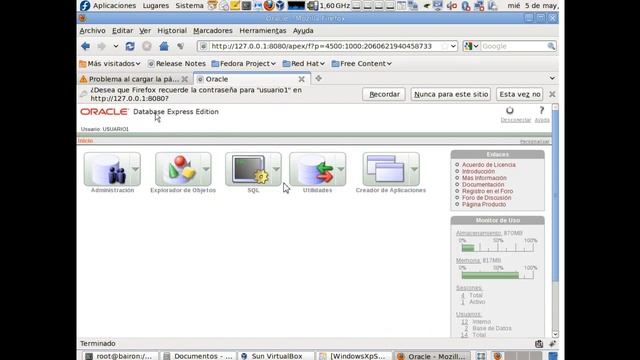Click the Almacenamiento usage bar
This screenshot has width=640, height=360.
click(498, 247)
